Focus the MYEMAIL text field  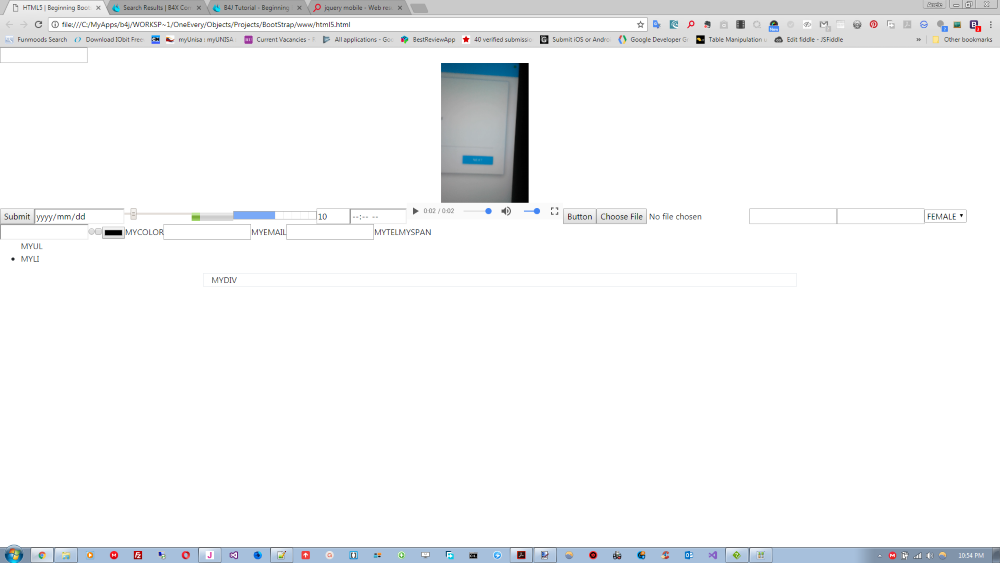(x=207, y=232)
